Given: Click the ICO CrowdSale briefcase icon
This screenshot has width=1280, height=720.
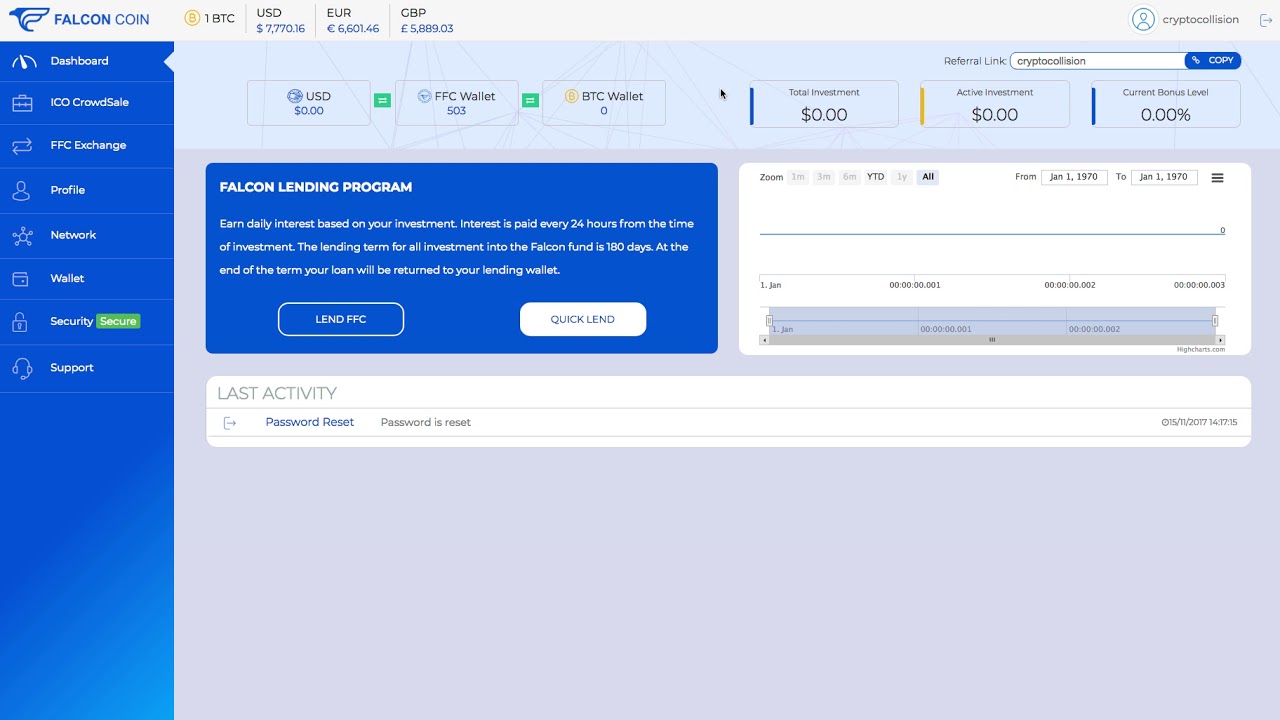Looking at the screenshot, I should (23, 102).
